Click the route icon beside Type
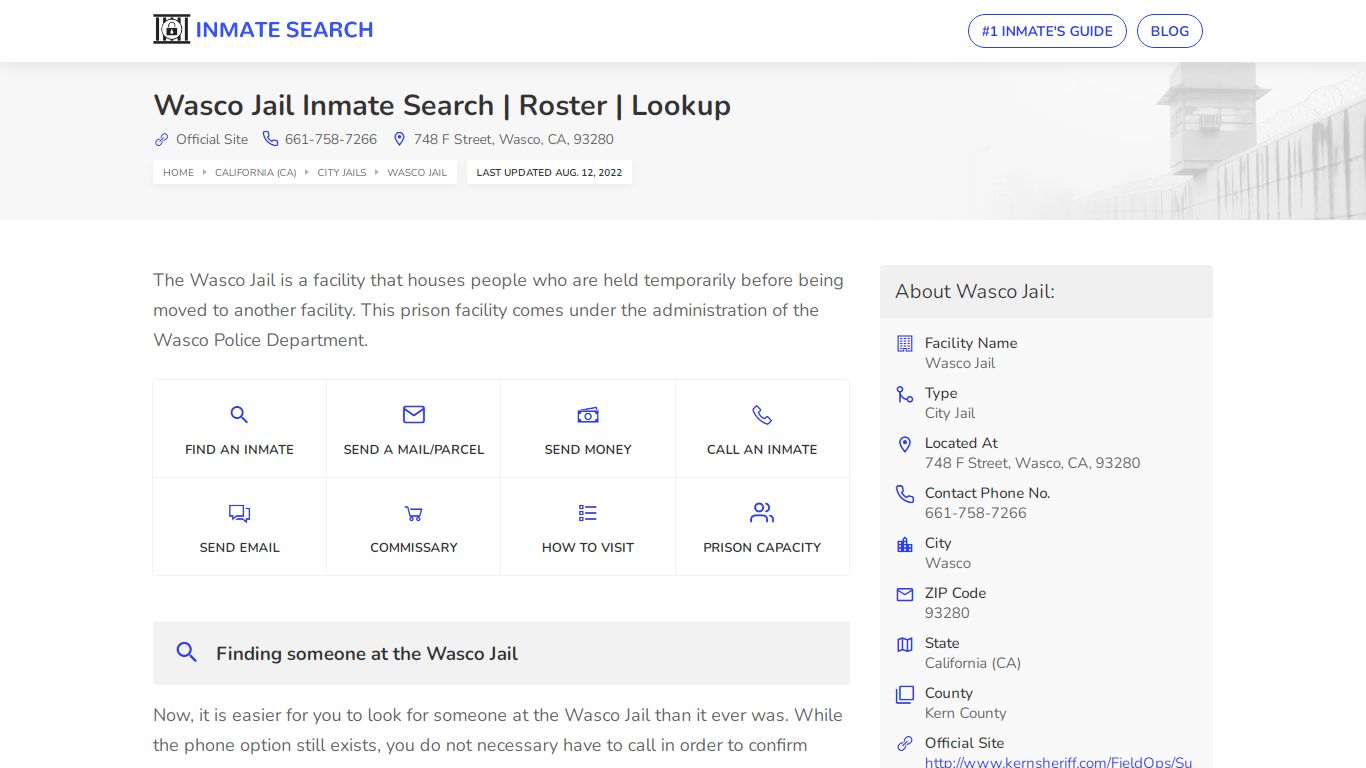Screen dimensions: 1366x768 point(905,394)
